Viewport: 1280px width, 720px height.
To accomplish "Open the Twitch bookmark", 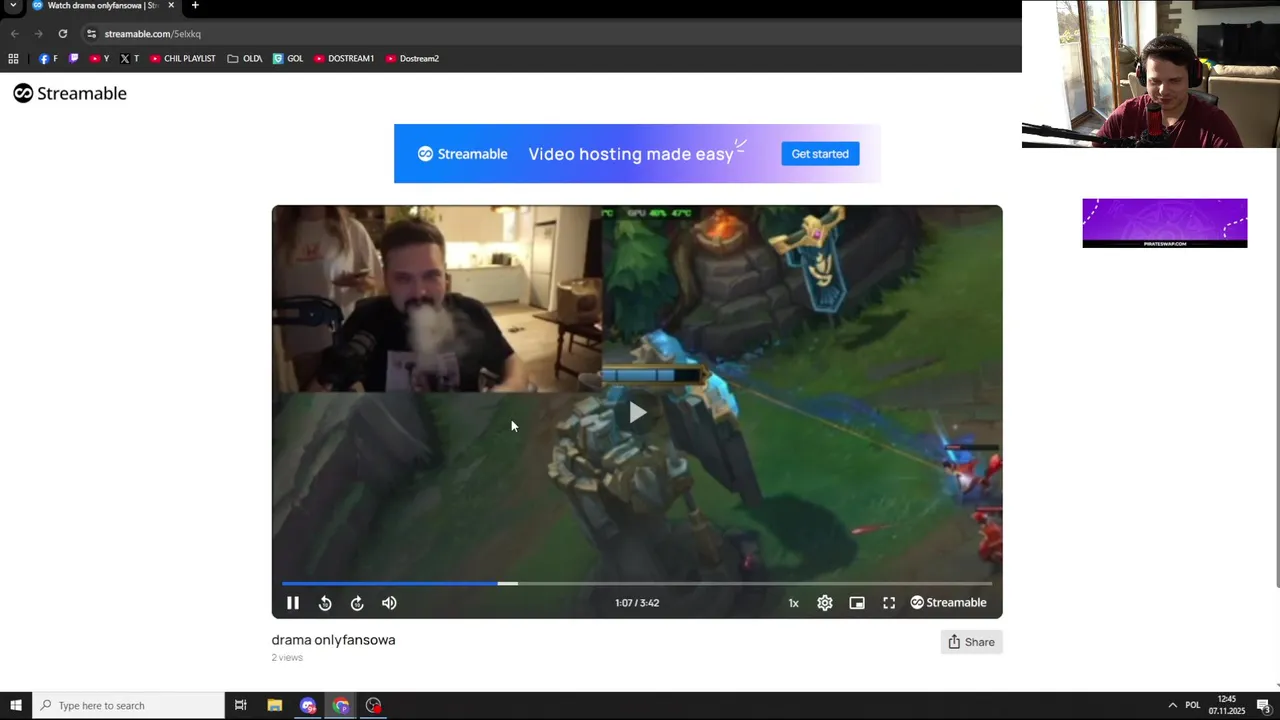I will [x=73, y=59].
